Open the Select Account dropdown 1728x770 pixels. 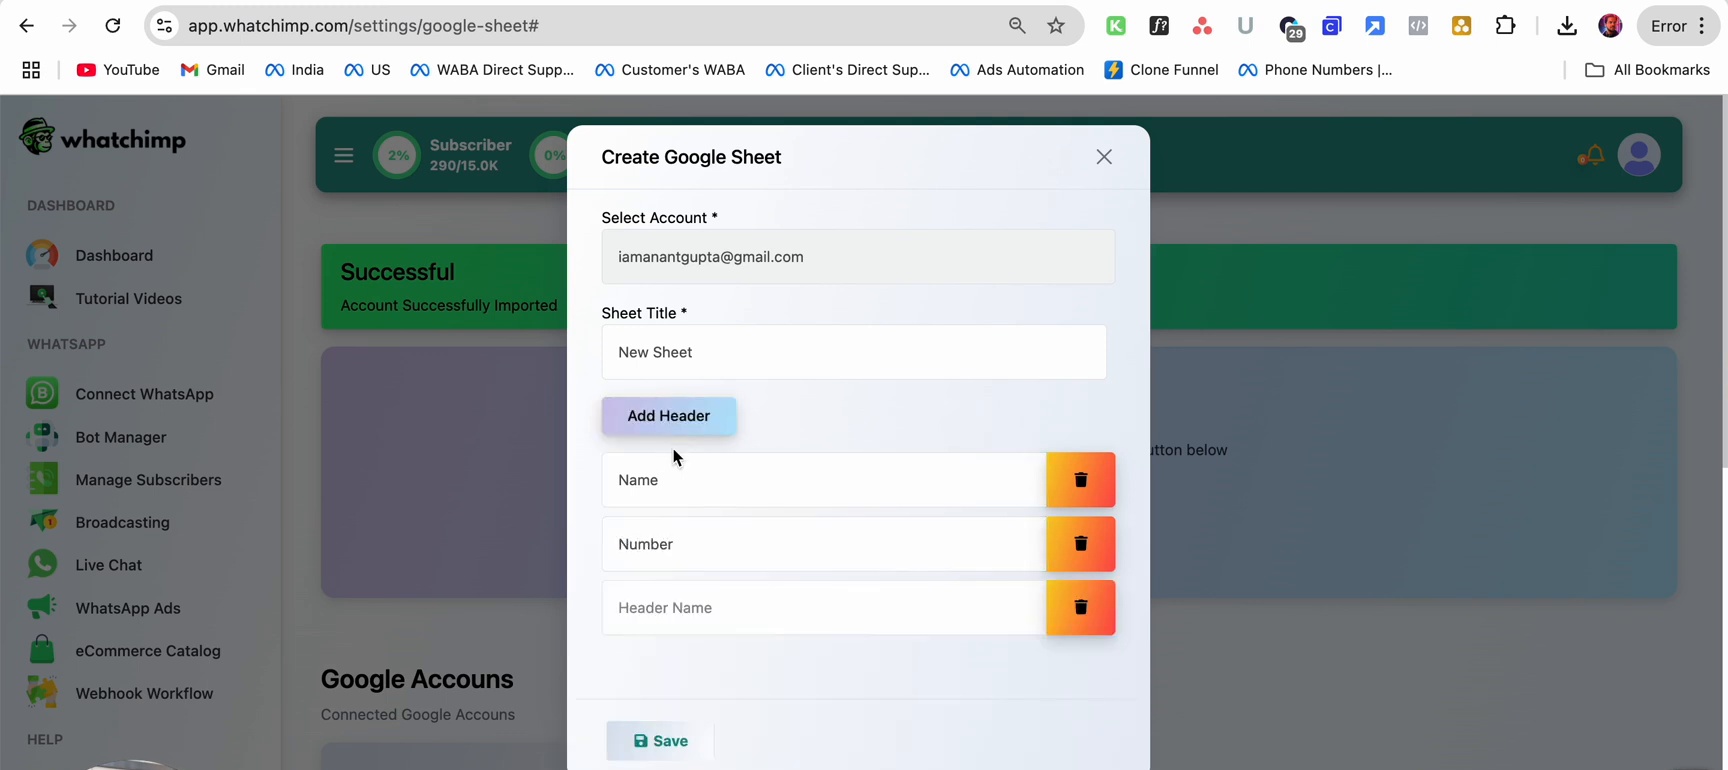click(x=858, y=257)
